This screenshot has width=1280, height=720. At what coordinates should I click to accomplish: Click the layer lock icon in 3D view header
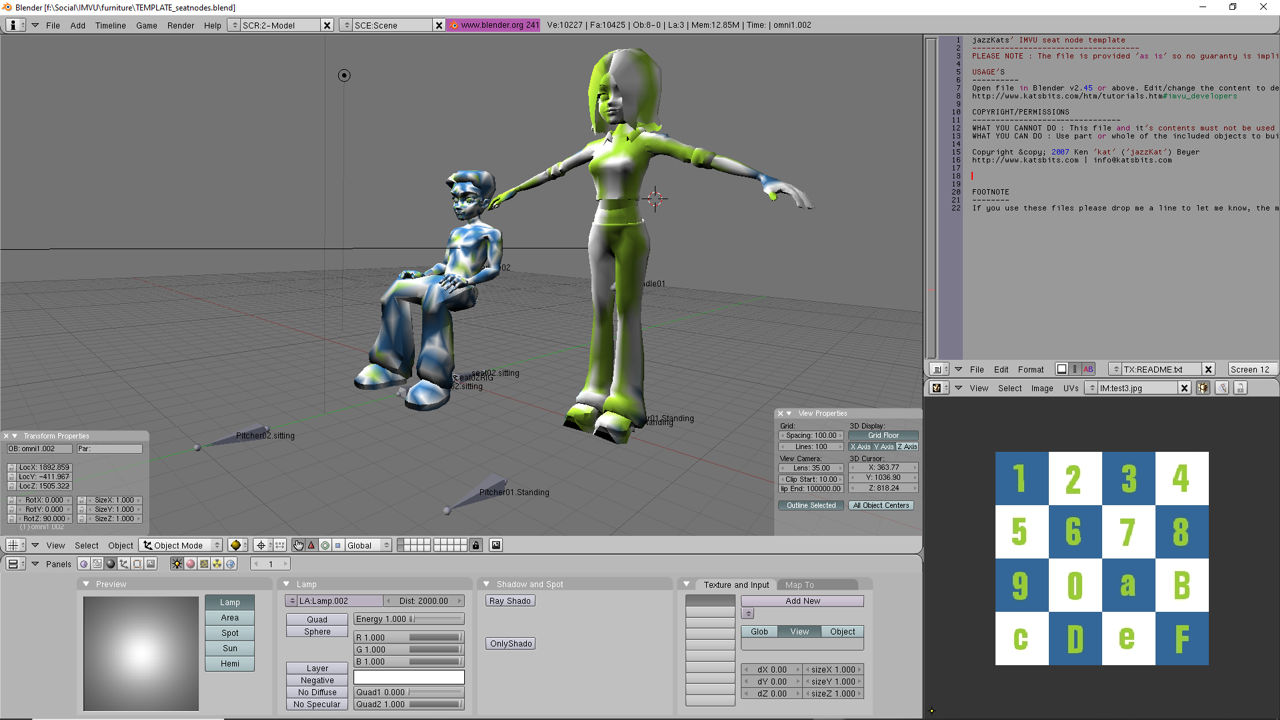pos(475,545)
